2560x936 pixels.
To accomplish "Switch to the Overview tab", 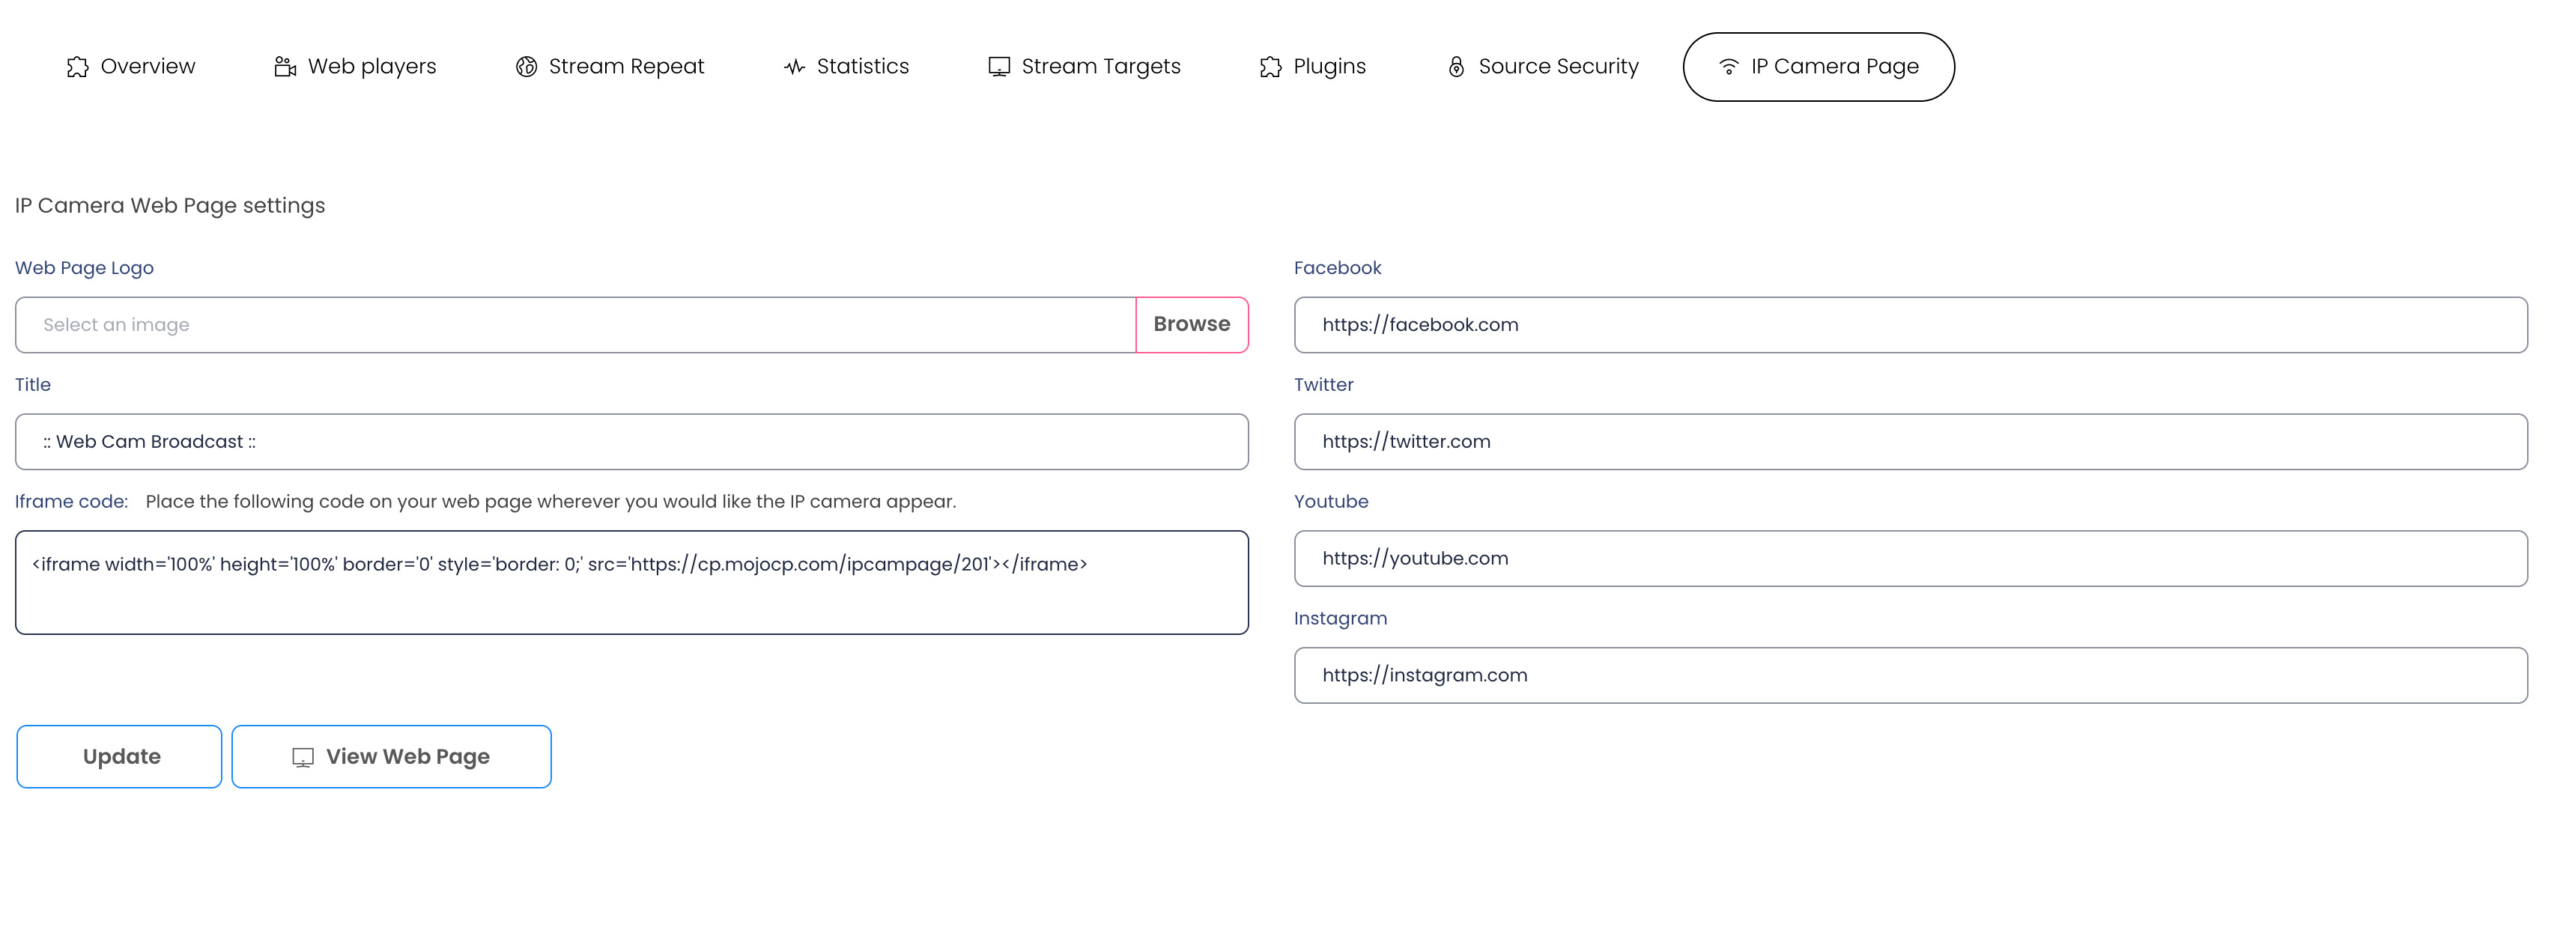I will (131, 67).
